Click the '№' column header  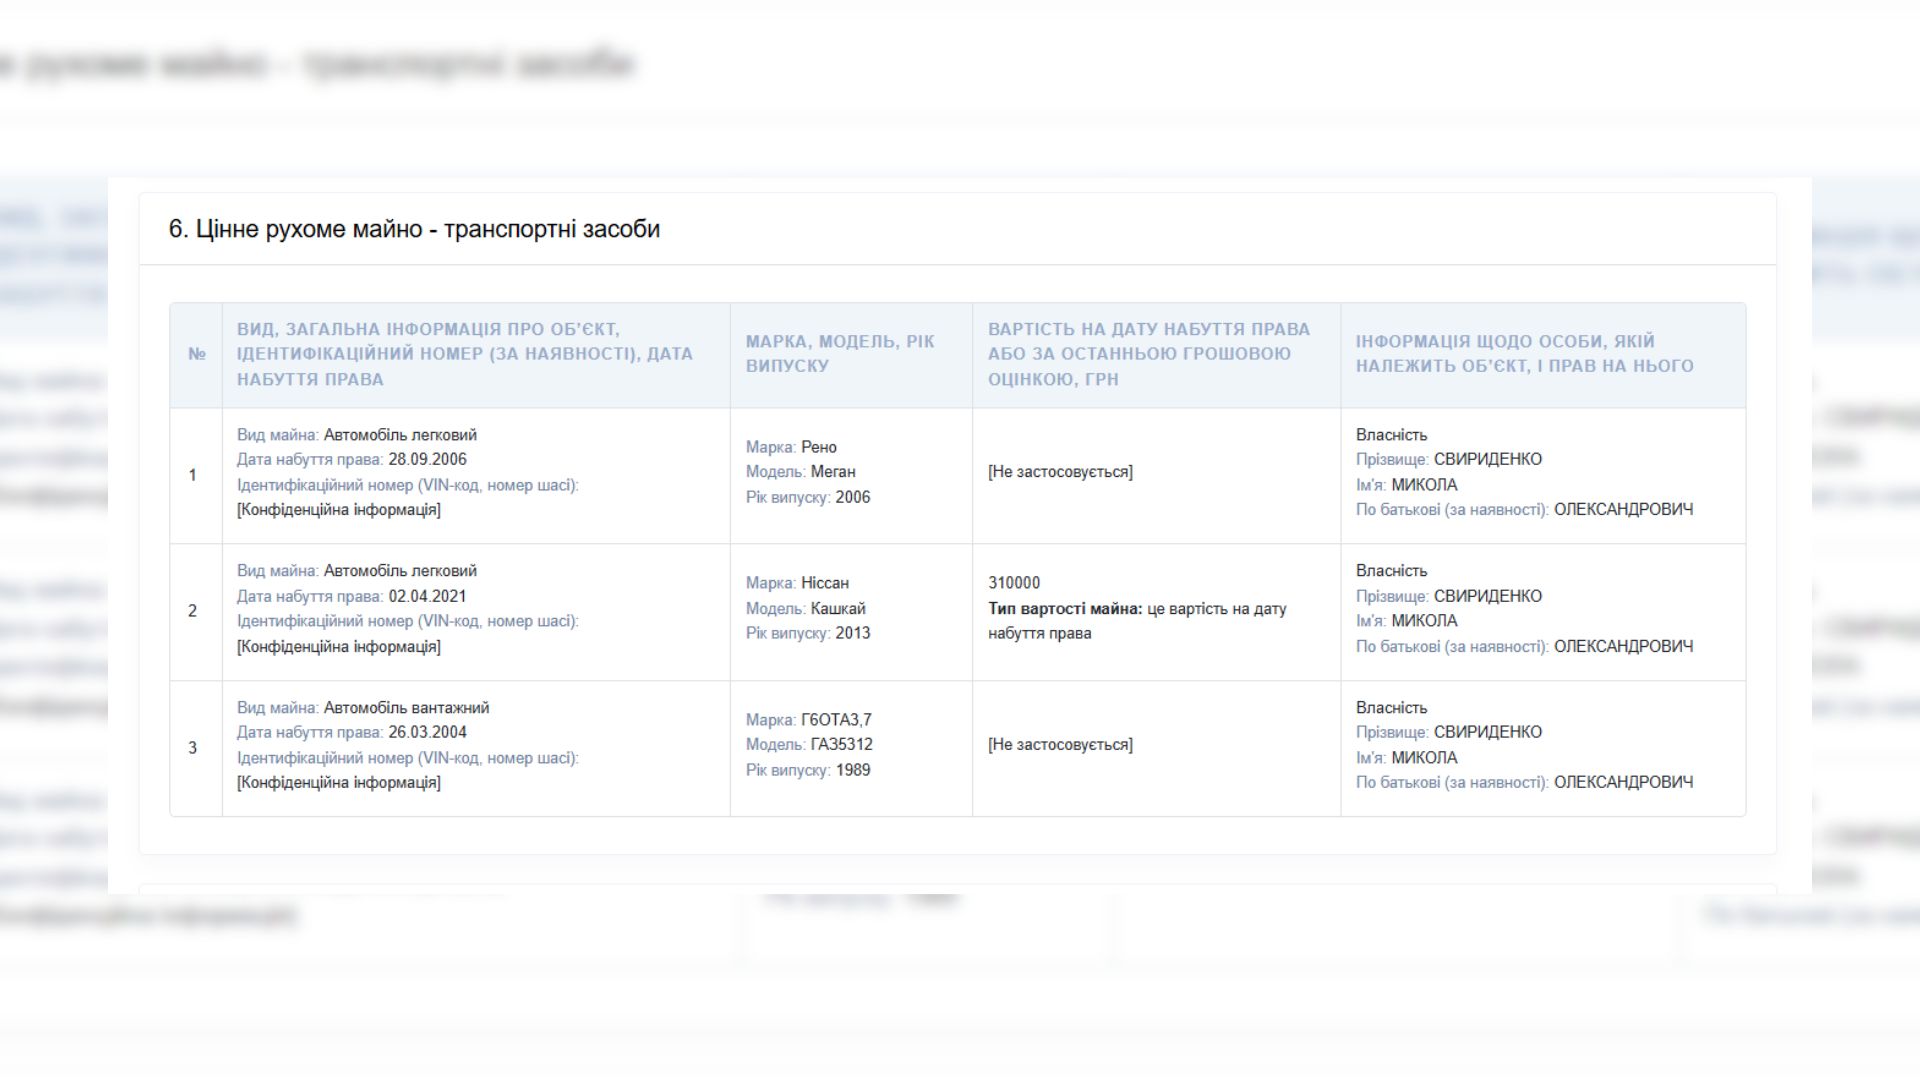point(196,354)
